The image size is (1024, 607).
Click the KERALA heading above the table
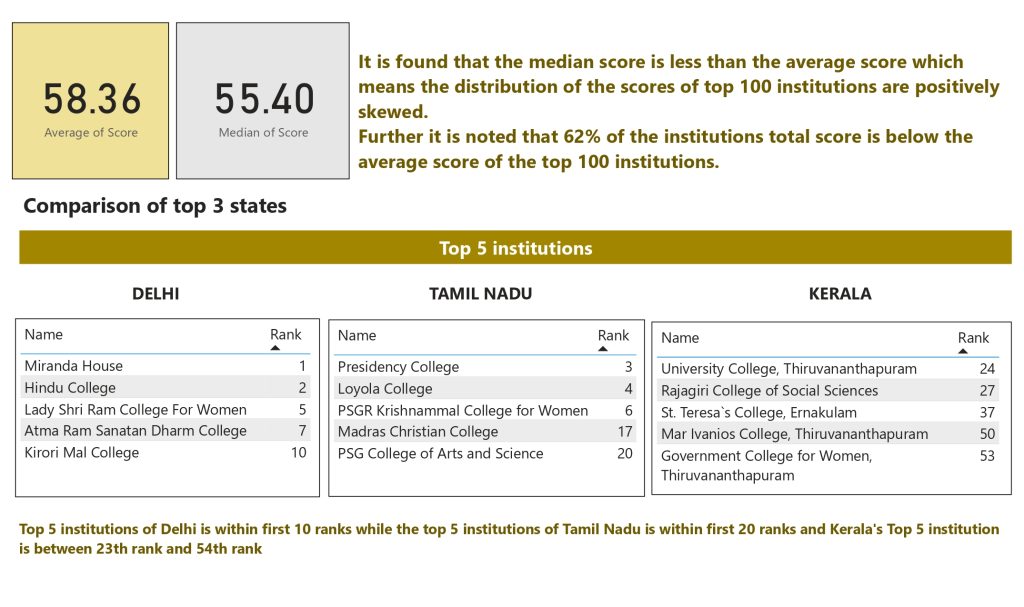click(840, 294)
